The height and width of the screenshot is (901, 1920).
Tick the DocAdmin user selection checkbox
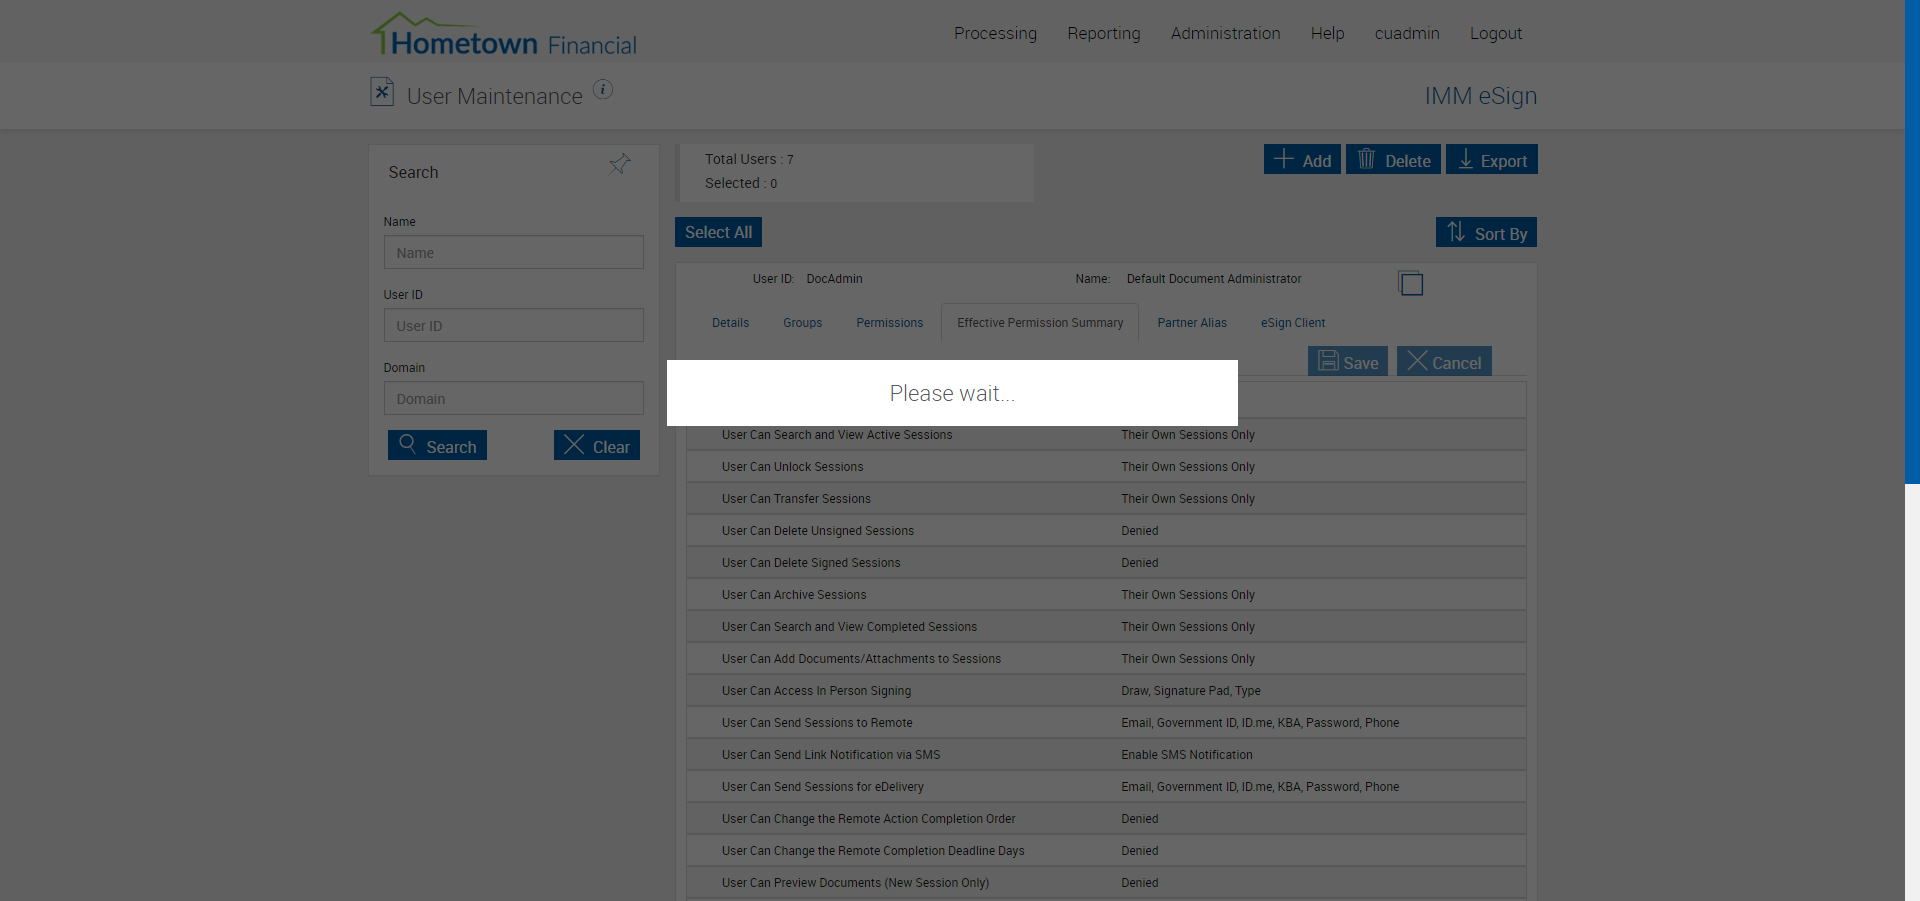(1410, 284)
